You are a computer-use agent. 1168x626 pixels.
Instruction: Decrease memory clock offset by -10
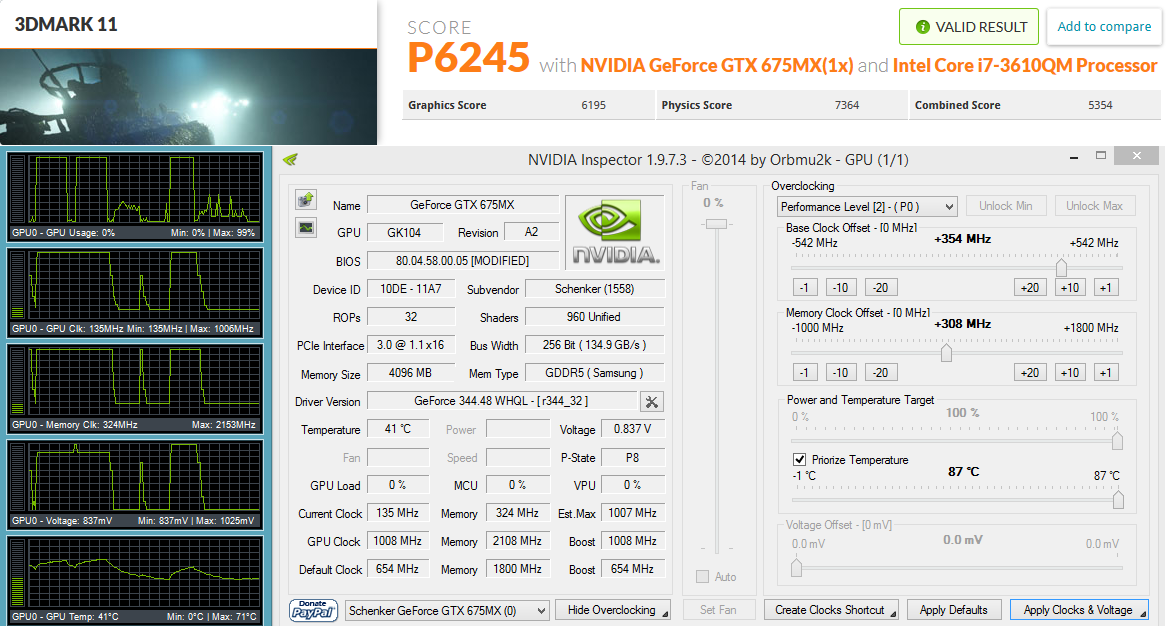coord(841,373)
